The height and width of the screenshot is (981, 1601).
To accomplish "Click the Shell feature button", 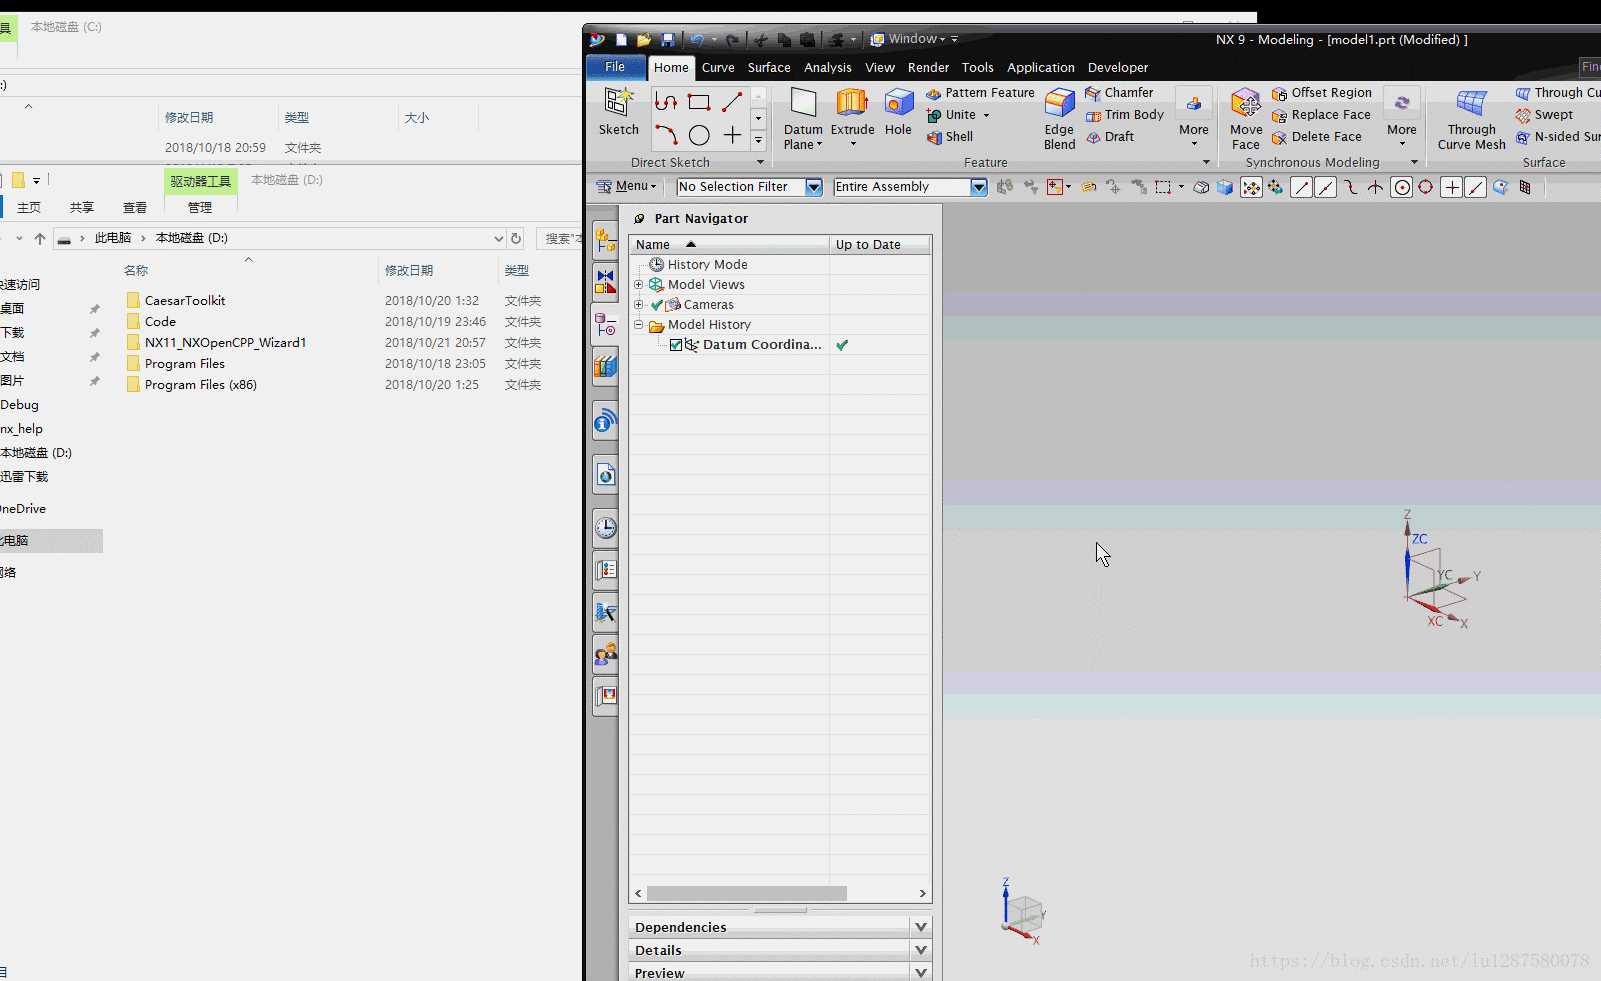I will pos(950,137).
